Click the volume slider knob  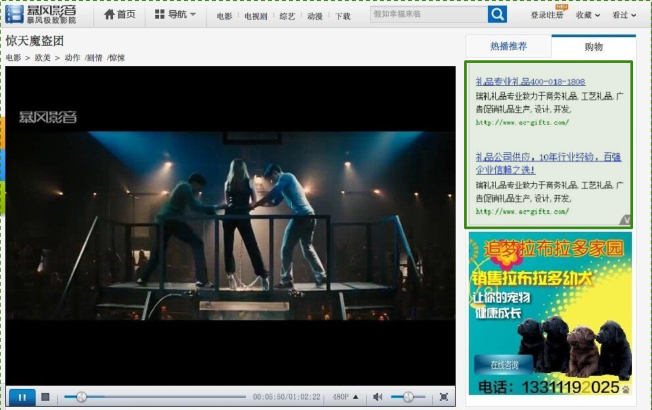point(408,397)
